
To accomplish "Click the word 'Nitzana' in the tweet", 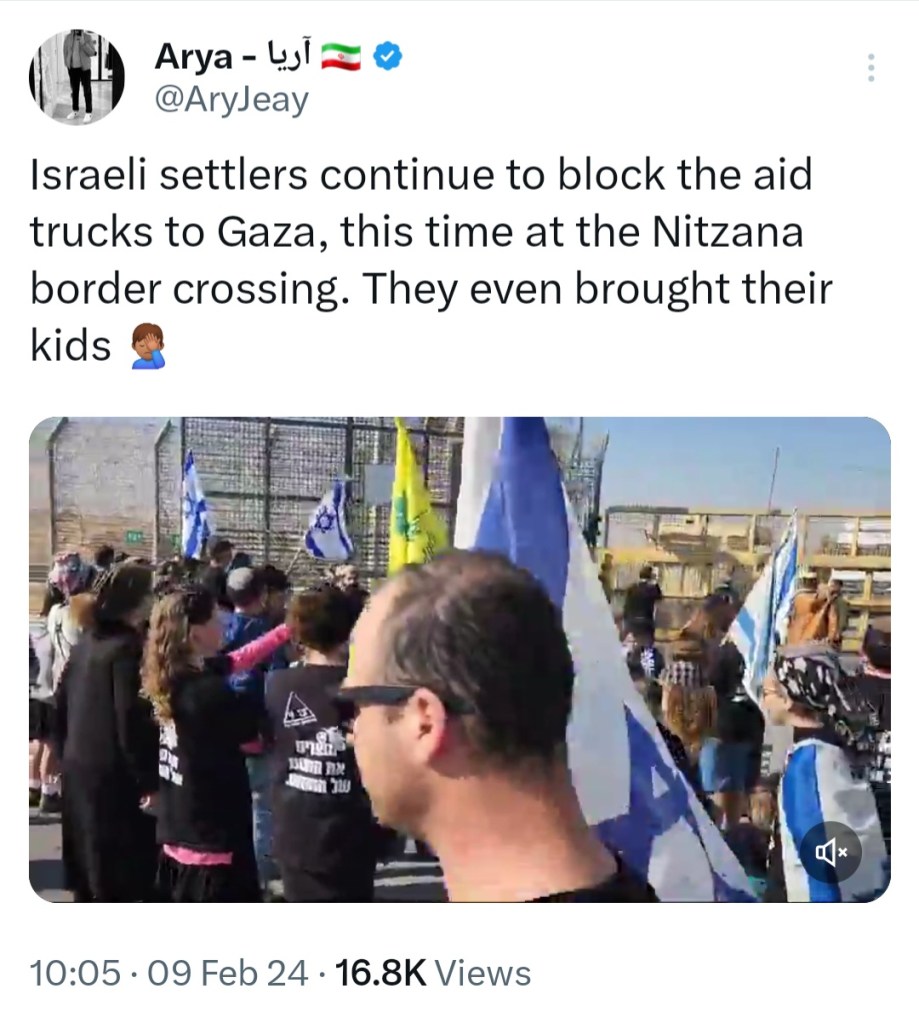I will [x=727, y=232].
